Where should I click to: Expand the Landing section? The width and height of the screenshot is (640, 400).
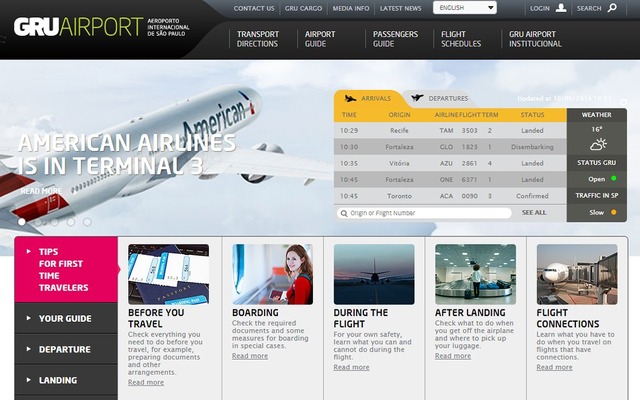coord(66,380)
